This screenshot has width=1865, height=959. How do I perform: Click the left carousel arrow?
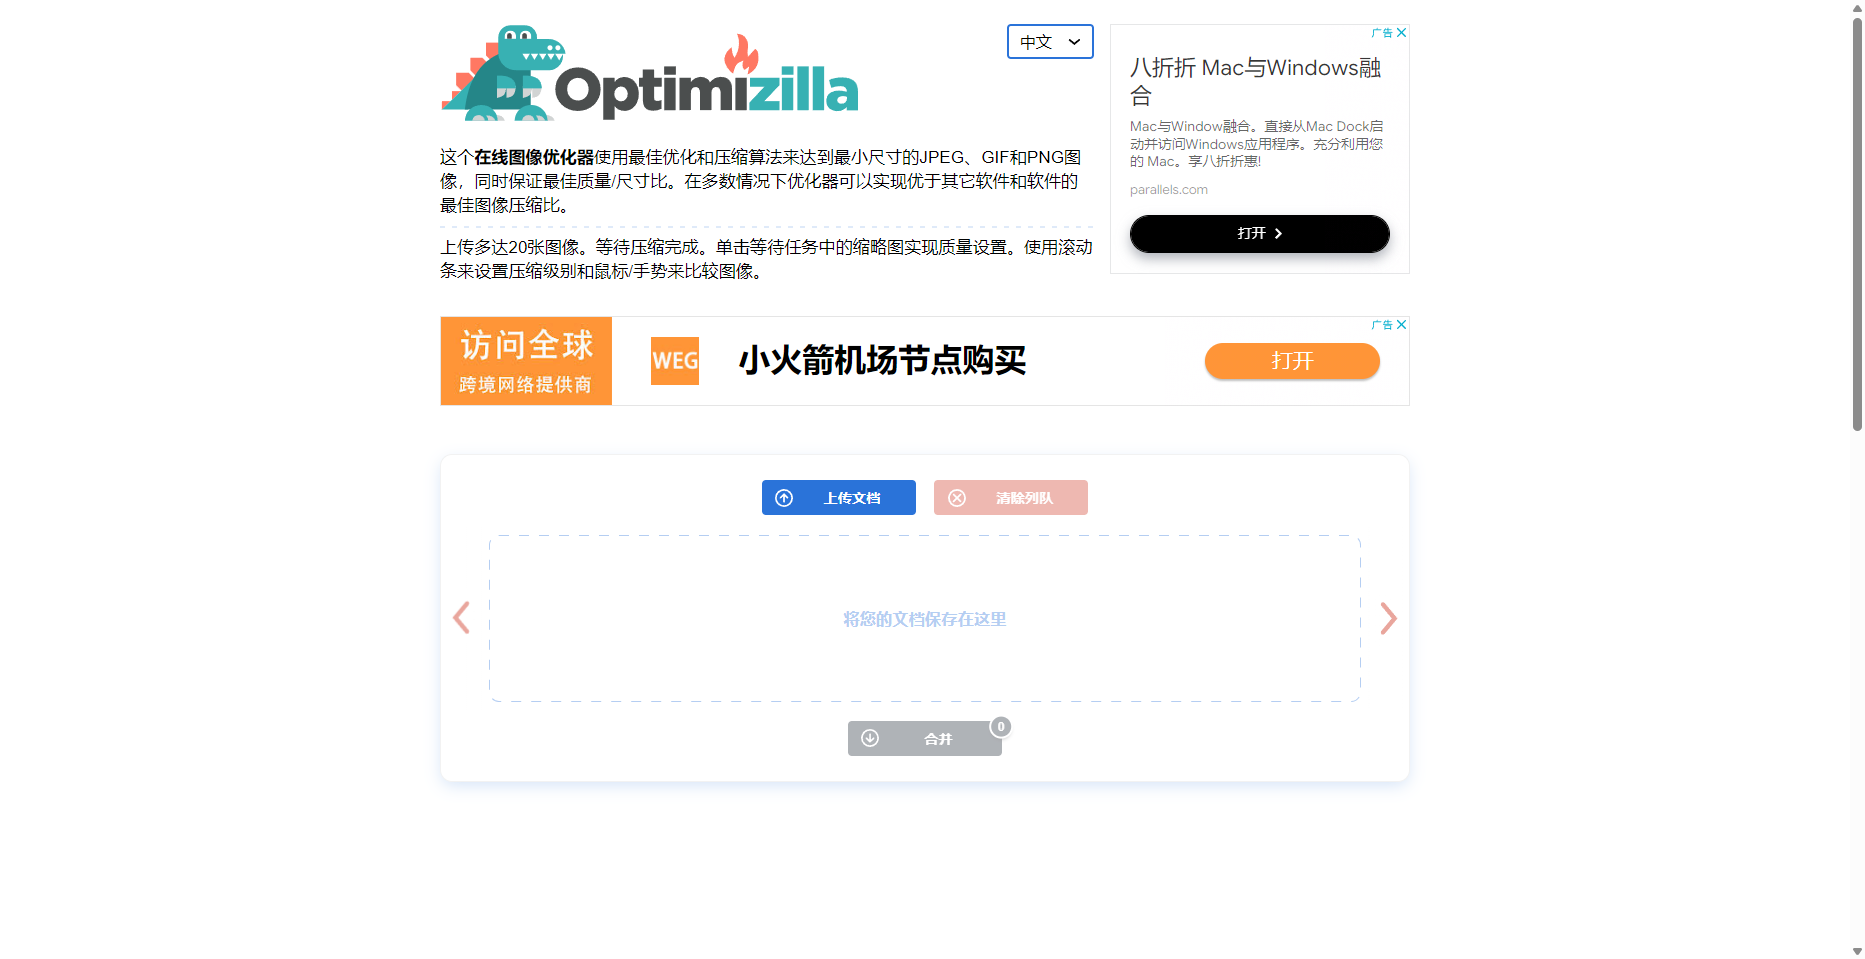(461, 618)
